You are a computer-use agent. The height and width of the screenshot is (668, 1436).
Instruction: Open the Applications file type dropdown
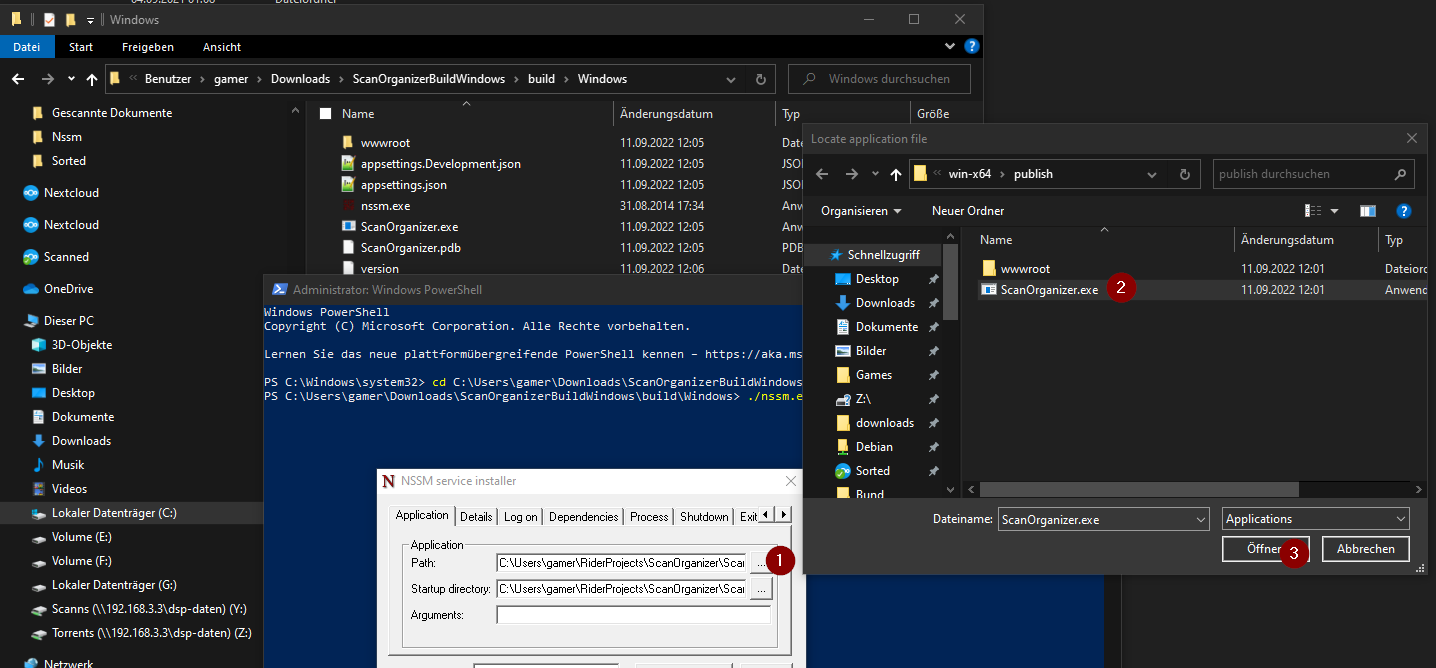(1315, 519)
